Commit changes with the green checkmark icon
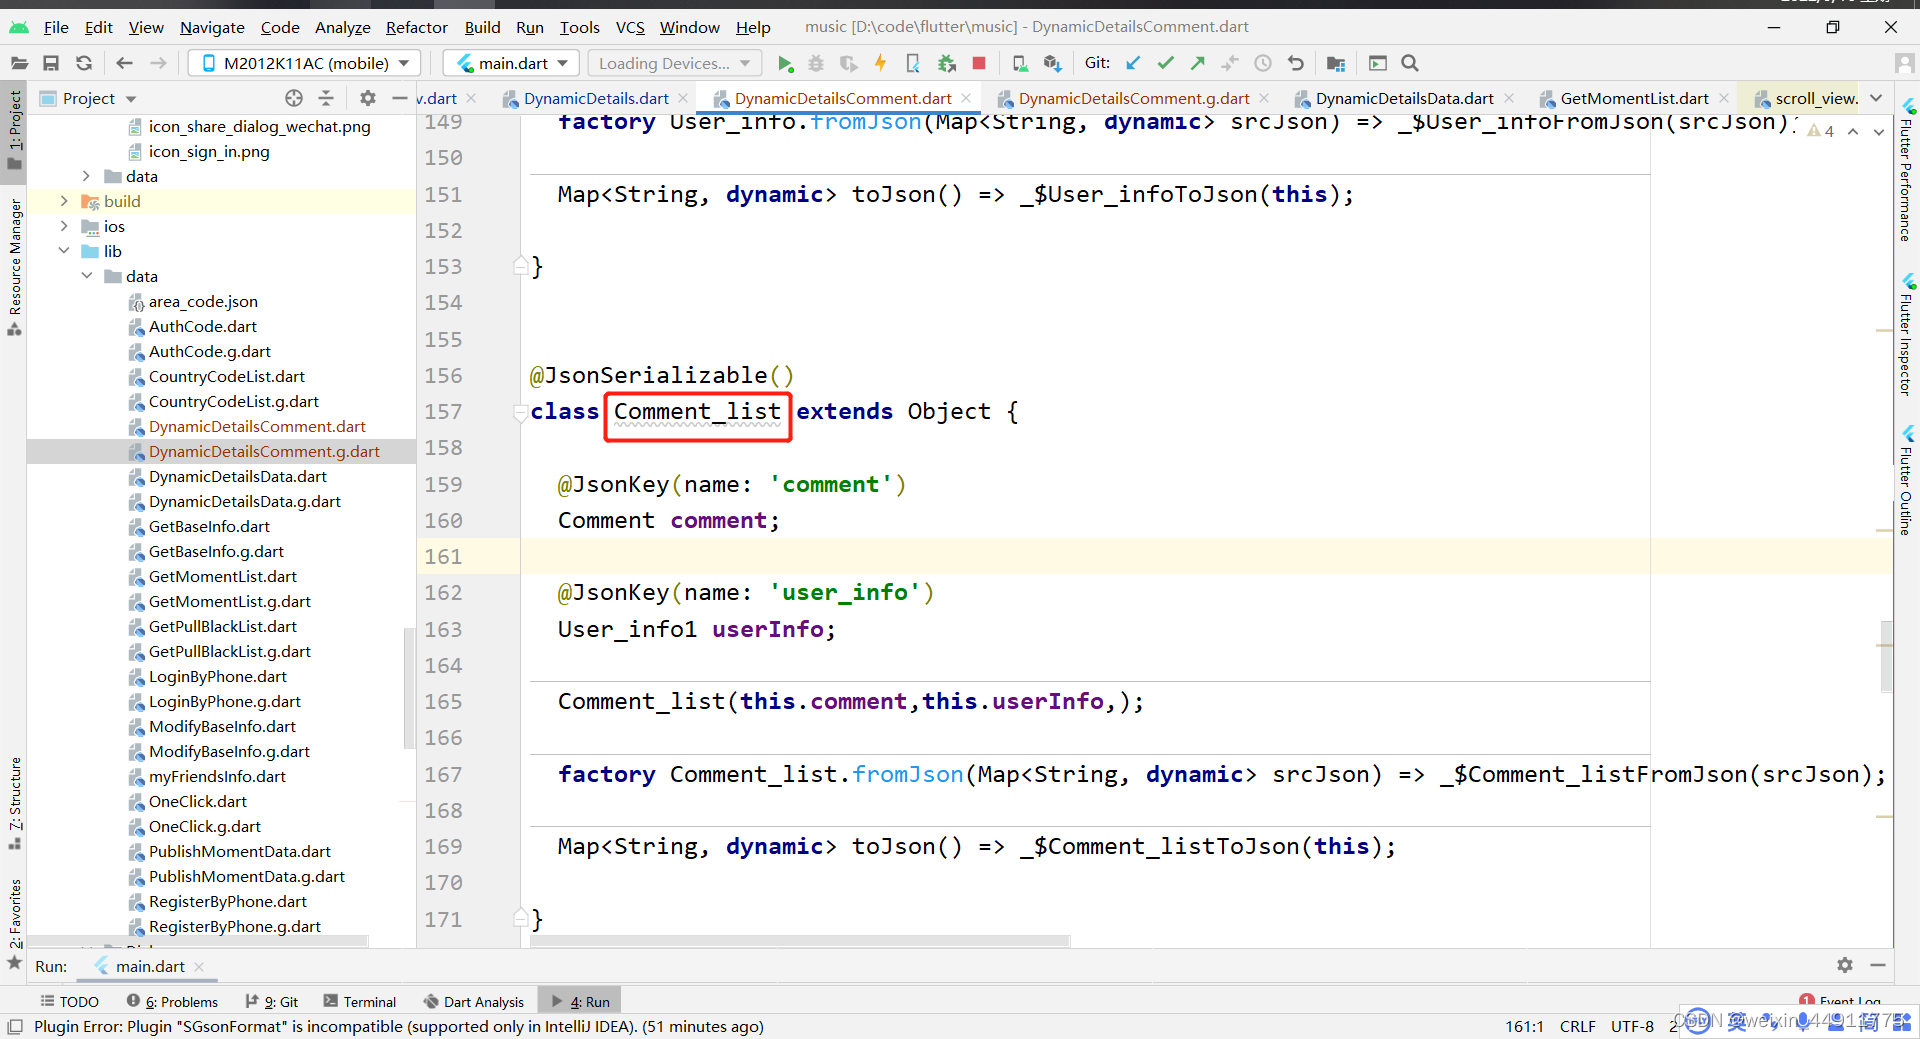This screenshot has height=1039, width=1920. point(1165,63)
